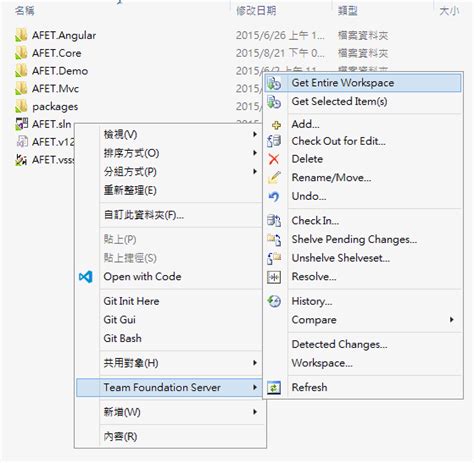Click the yellow plus Add icon
Image resolution: width=474 pixels, height=463 pixels.
click(276, 125)
